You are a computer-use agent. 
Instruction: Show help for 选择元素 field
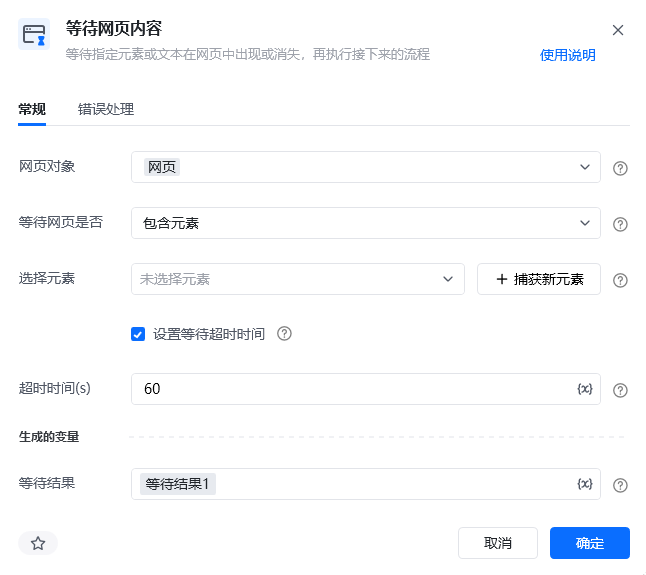click(620, 280)
